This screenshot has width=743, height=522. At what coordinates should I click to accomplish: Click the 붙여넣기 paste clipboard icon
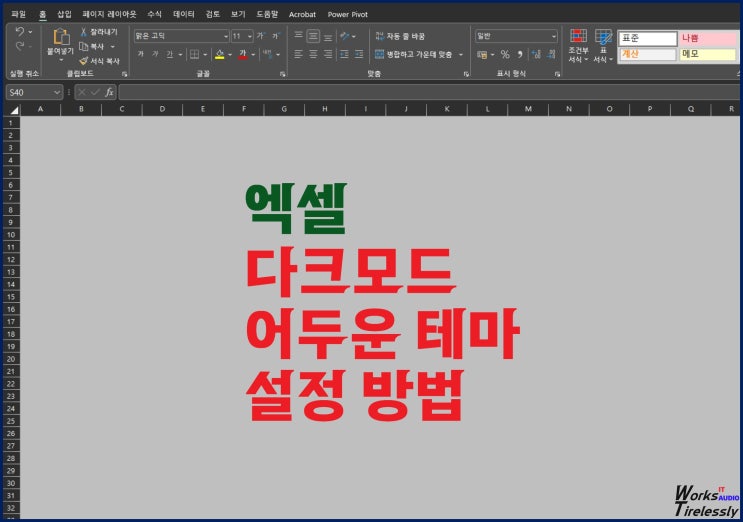pyautogui.click(x=61, y=37)
